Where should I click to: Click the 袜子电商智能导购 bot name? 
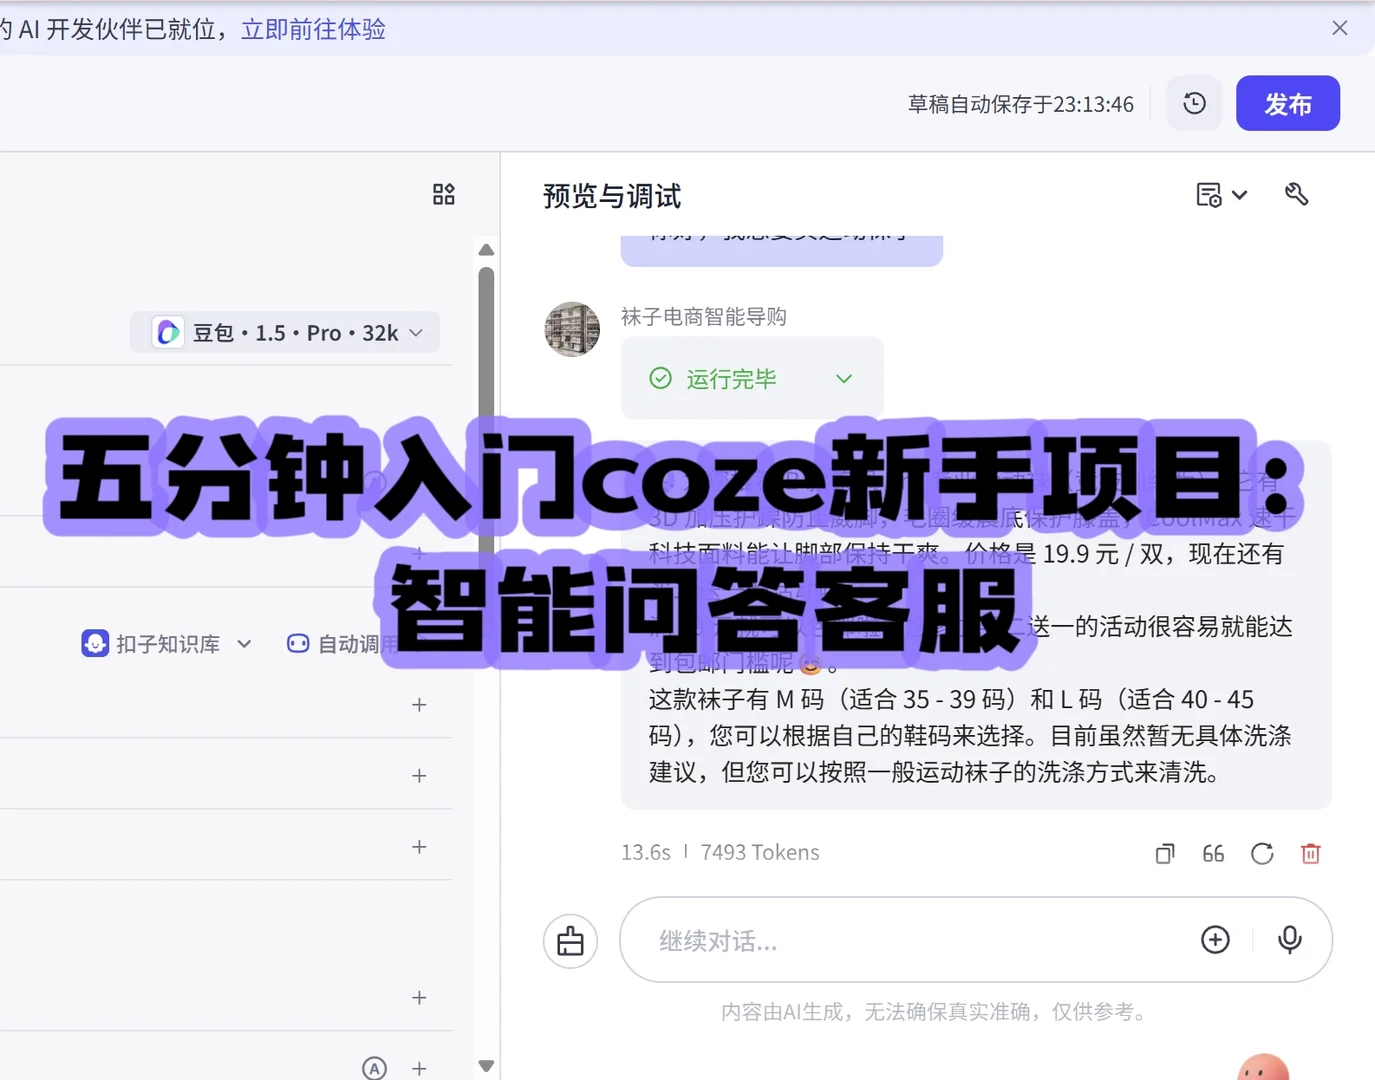pyautogui.click(x=704, y=317)
